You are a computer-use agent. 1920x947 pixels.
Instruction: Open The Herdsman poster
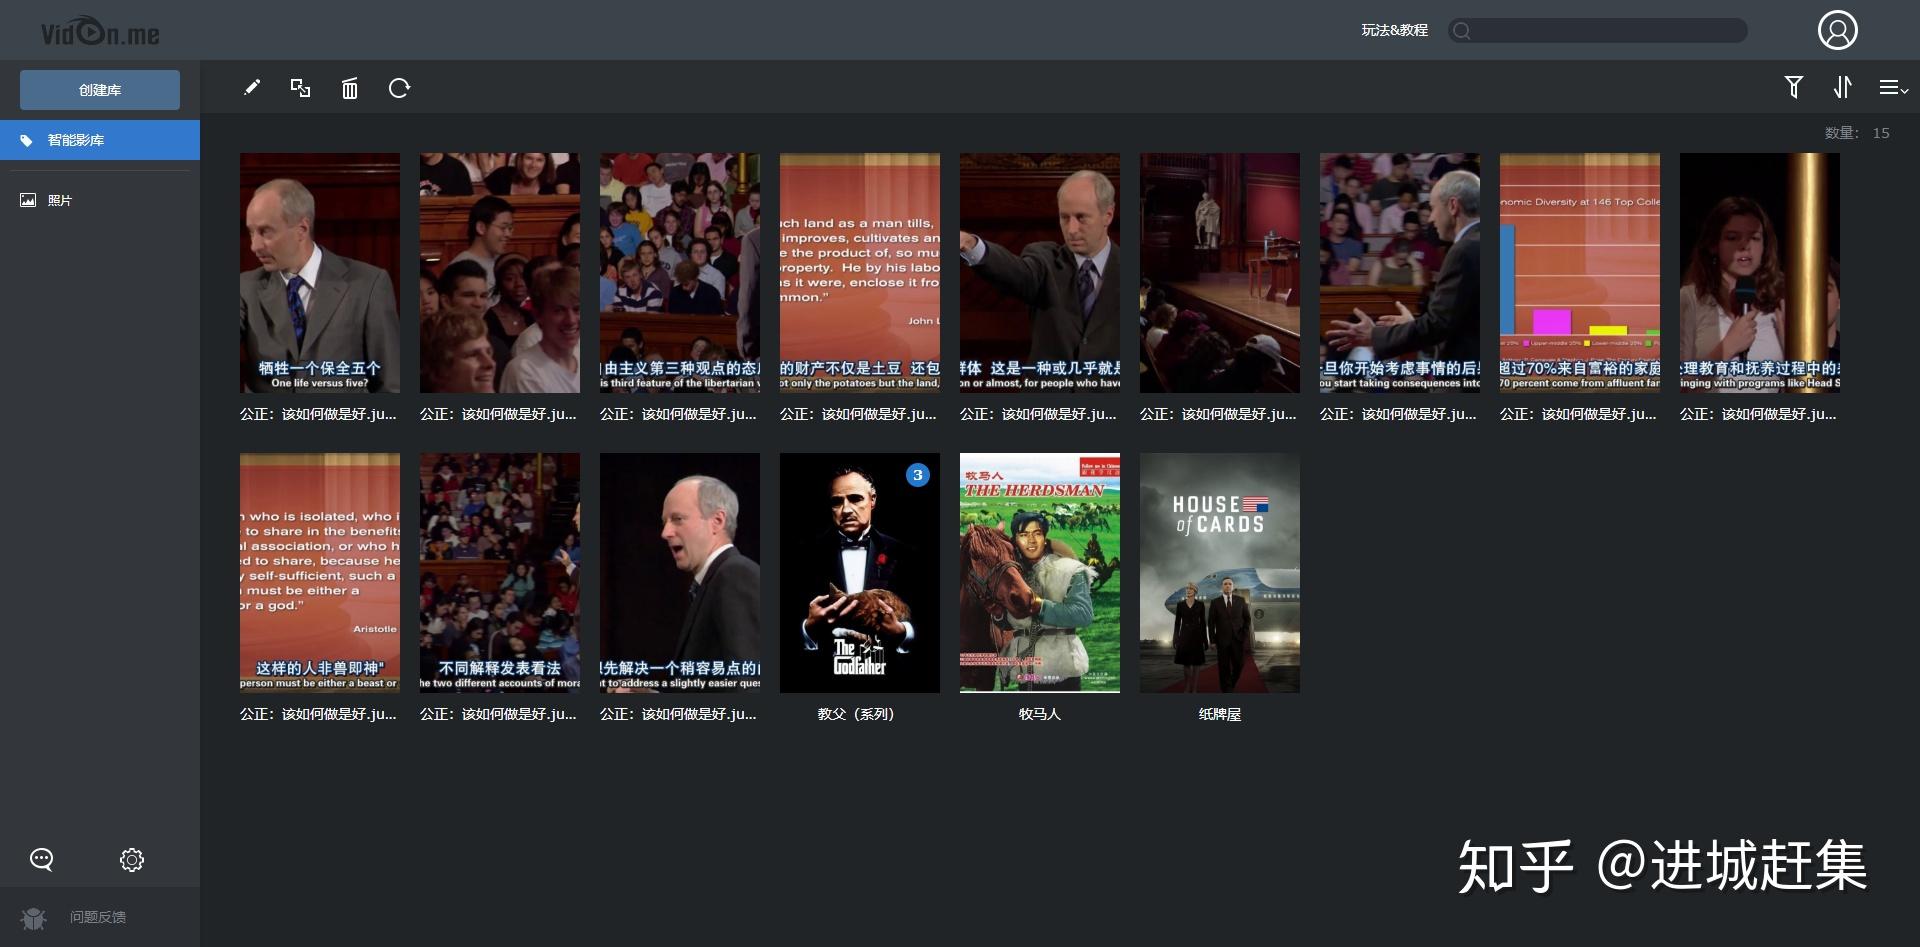pos(1040,573)
